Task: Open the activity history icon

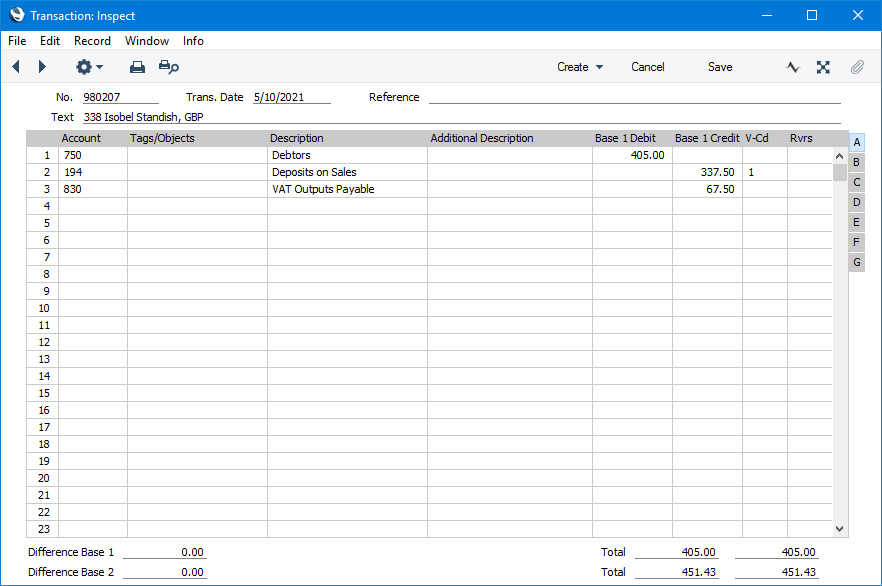Action: coord(793,67)
